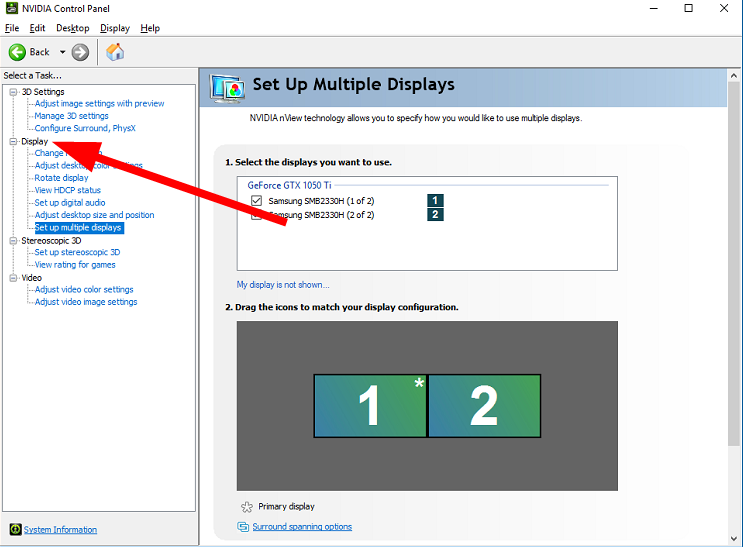Toggle Samsung SMB2330H (1 of 2) checkbox
Viewport: 743px width, 547px height.
click(x=256, y=201)
